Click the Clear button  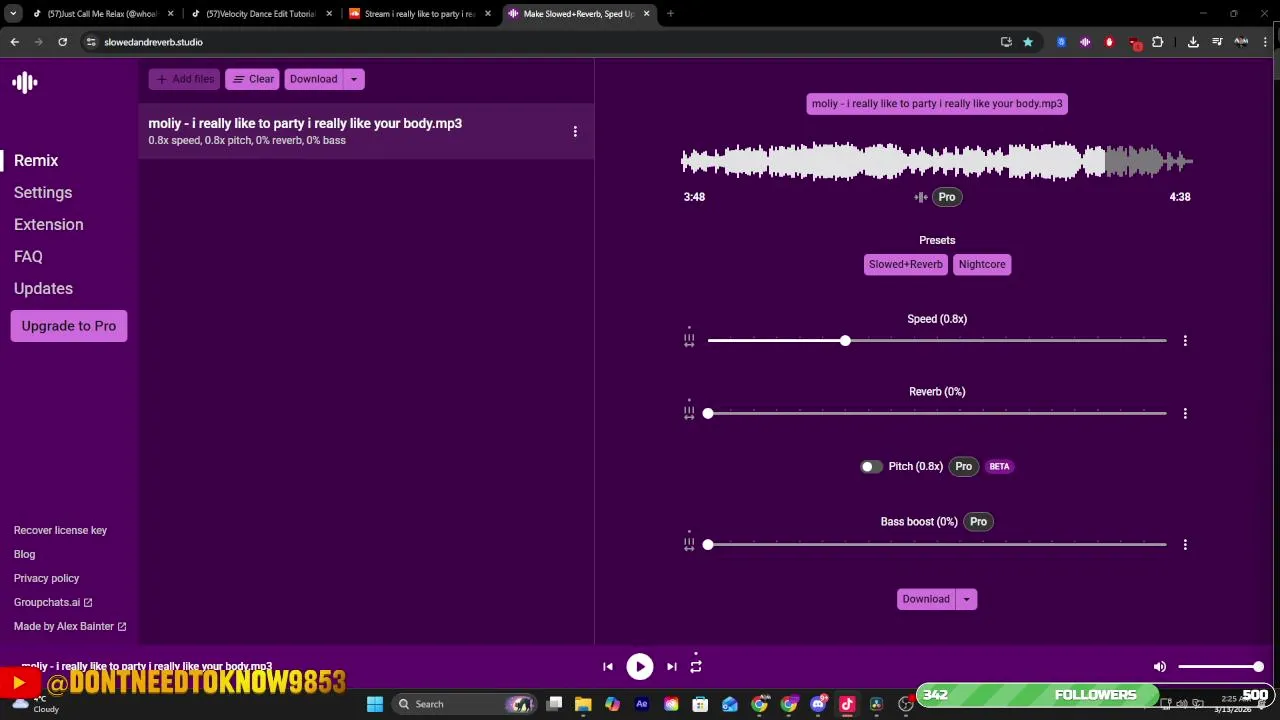252,79
